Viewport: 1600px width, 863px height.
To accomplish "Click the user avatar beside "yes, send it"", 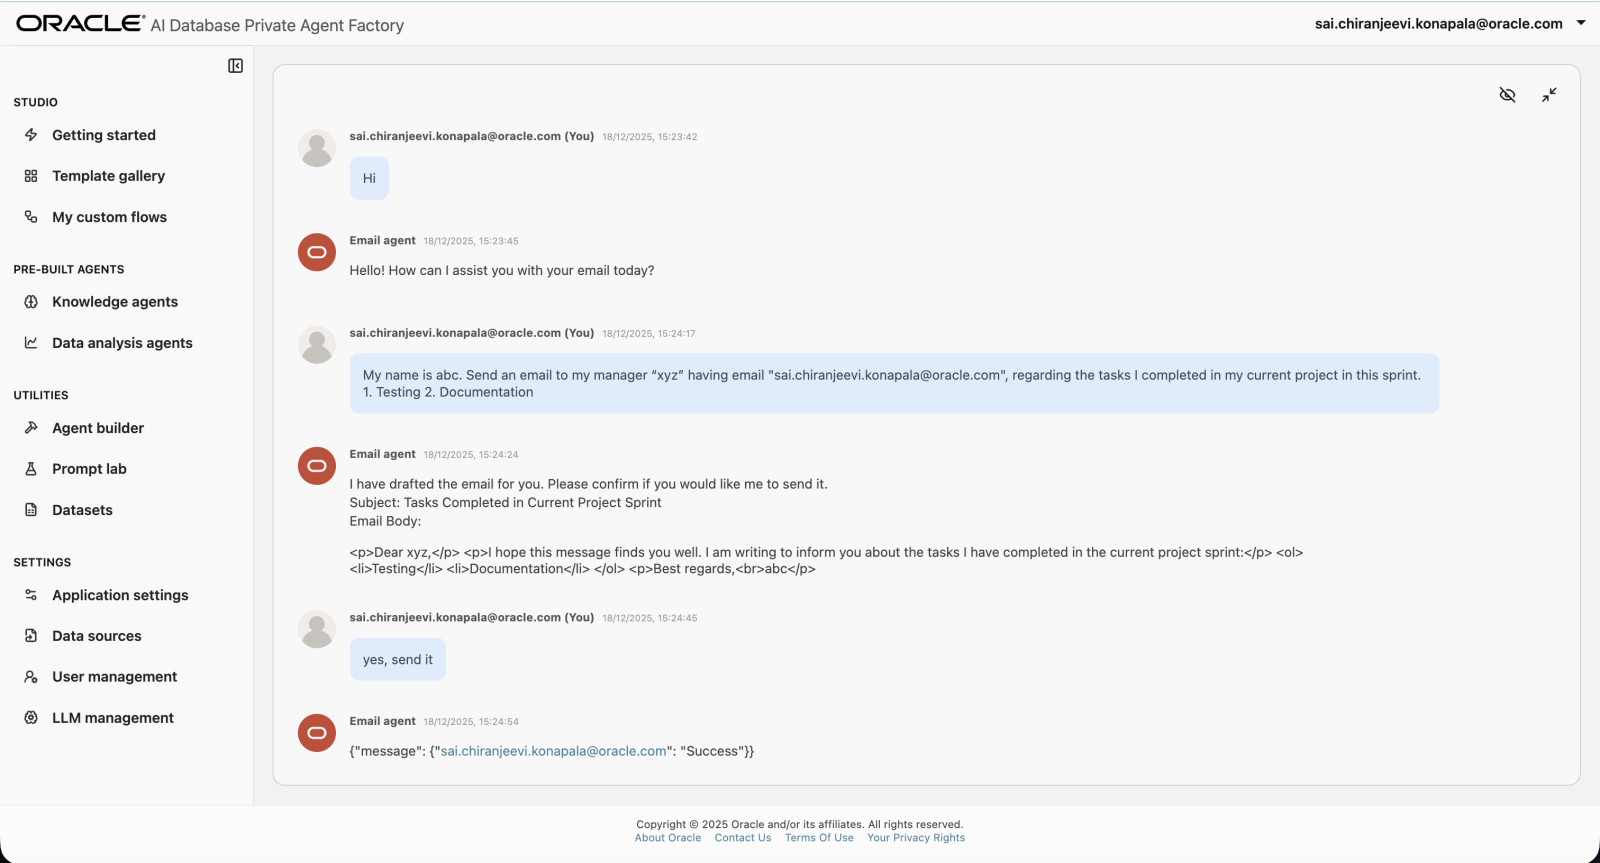I will tap(317, 629).
